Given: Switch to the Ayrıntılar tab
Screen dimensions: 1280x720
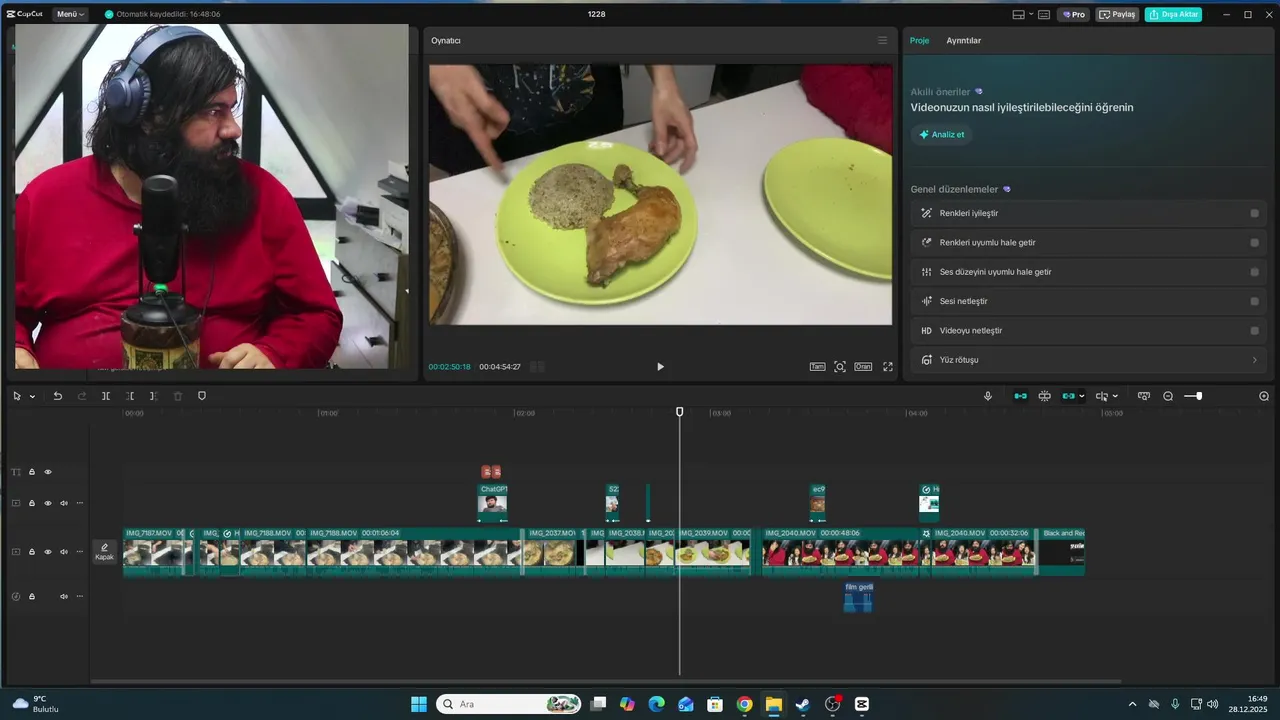Looking at the screenshot, I should pos(964,40).
